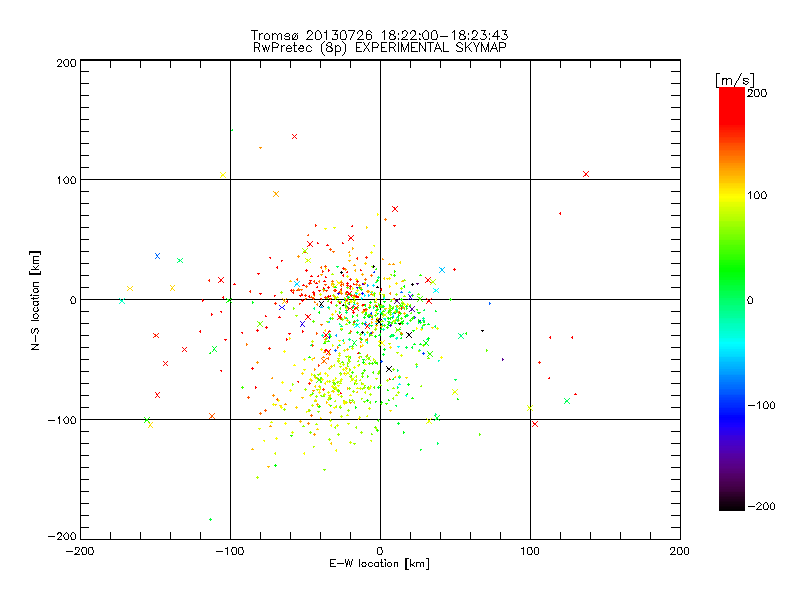Select the lone green dot near bottom-left of plot
This screenshot has width=800, height=600.
pyautogui.click(x=210, y=519)
